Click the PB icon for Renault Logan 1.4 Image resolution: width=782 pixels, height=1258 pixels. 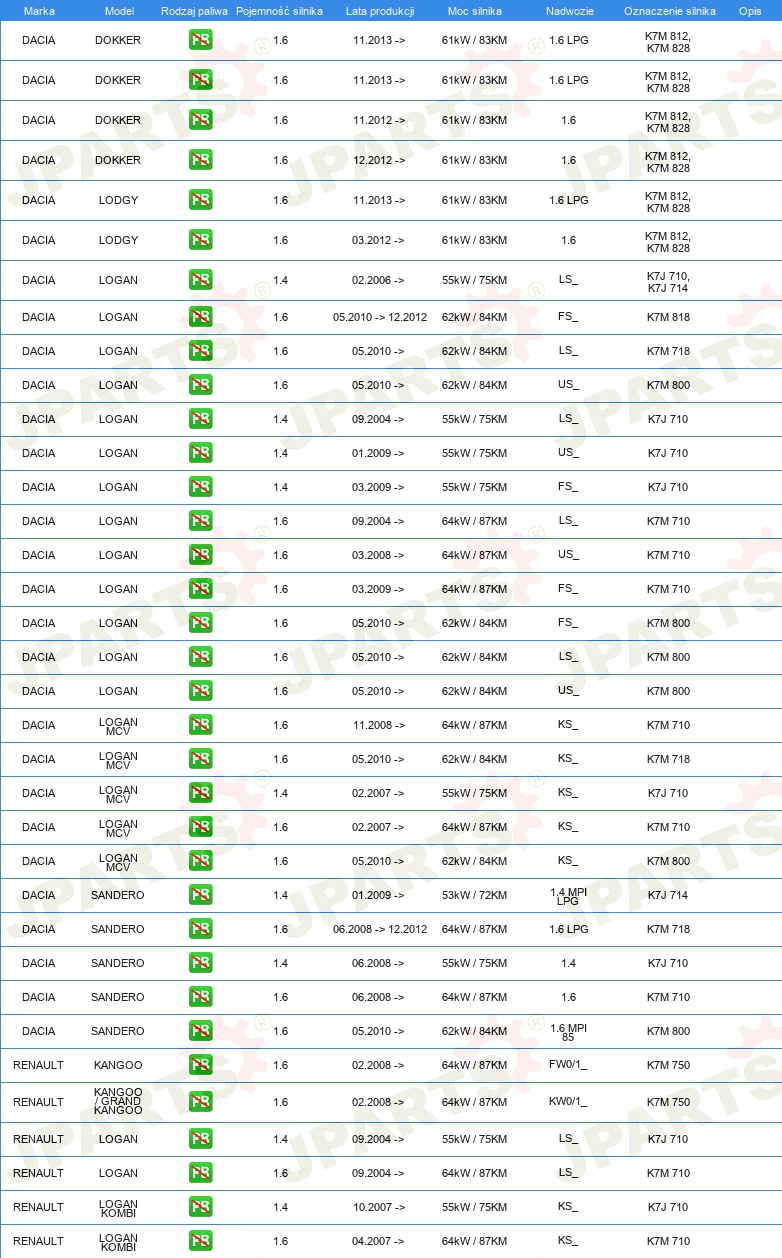click(200, 1139)
